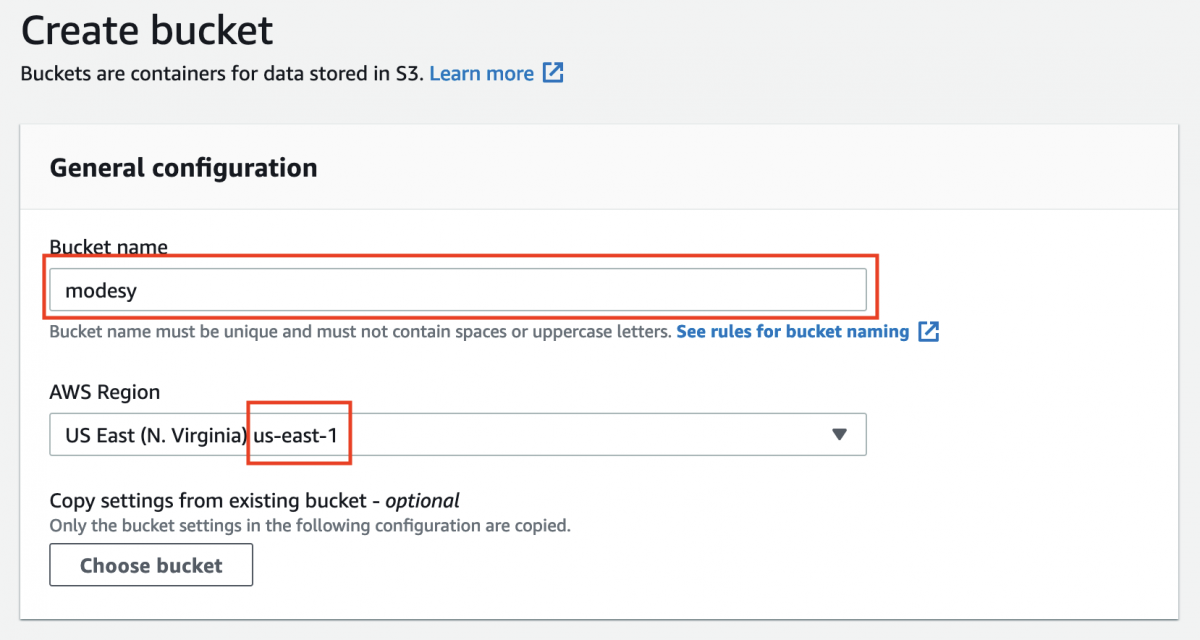Open See rules for bucket naming link
The height and width of the screenshot is (640, 1200).
792,331
